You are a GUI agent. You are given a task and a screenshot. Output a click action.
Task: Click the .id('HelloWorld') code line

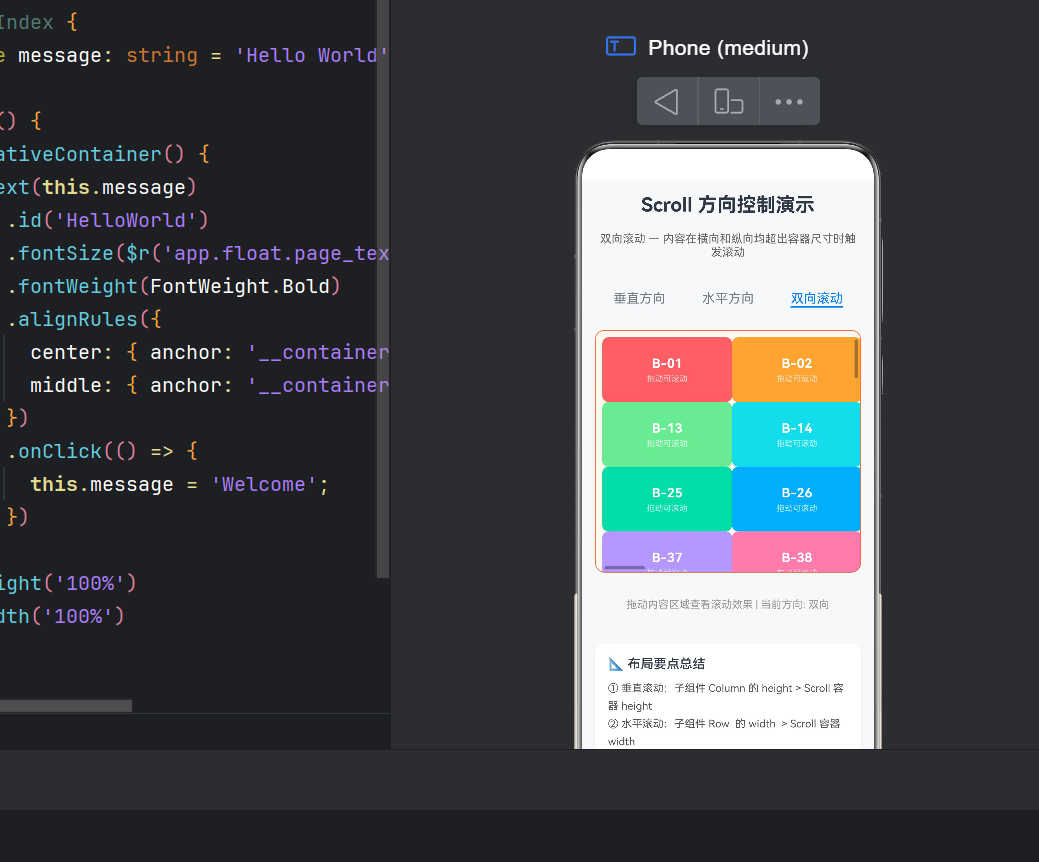click(x=108, y=220)
